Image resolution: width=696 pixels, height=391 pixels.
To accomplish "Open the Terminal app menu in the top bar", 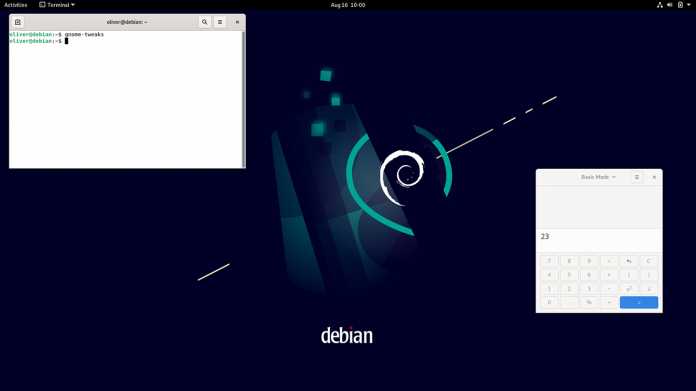I will pos(57,5).
